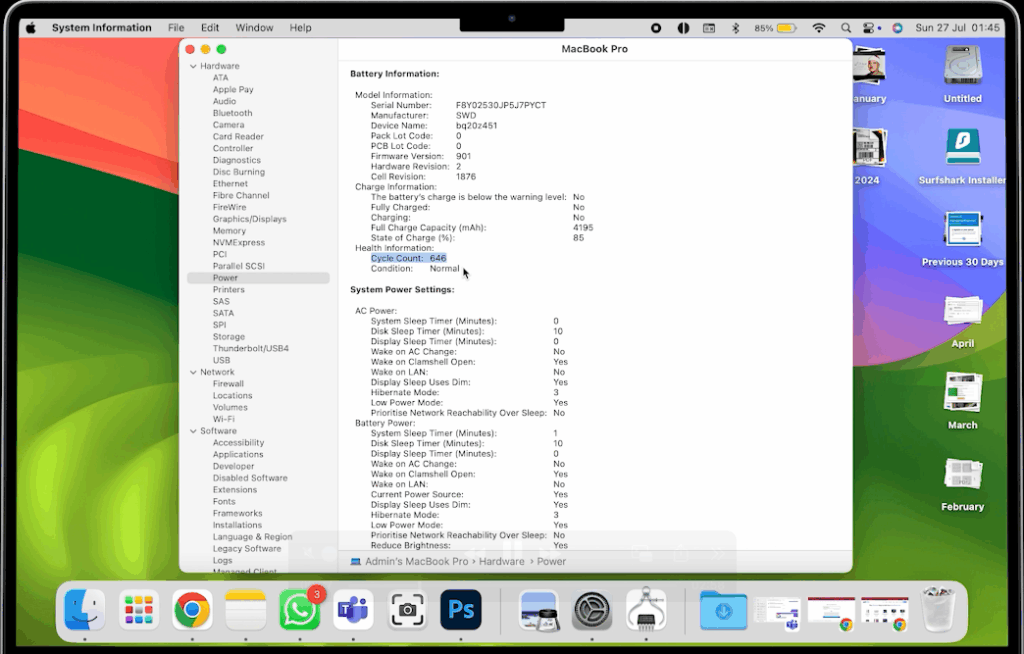Open WhatsApp from the dock
The height and width of the screenshot is (654, 1024).
click(299, 609)
